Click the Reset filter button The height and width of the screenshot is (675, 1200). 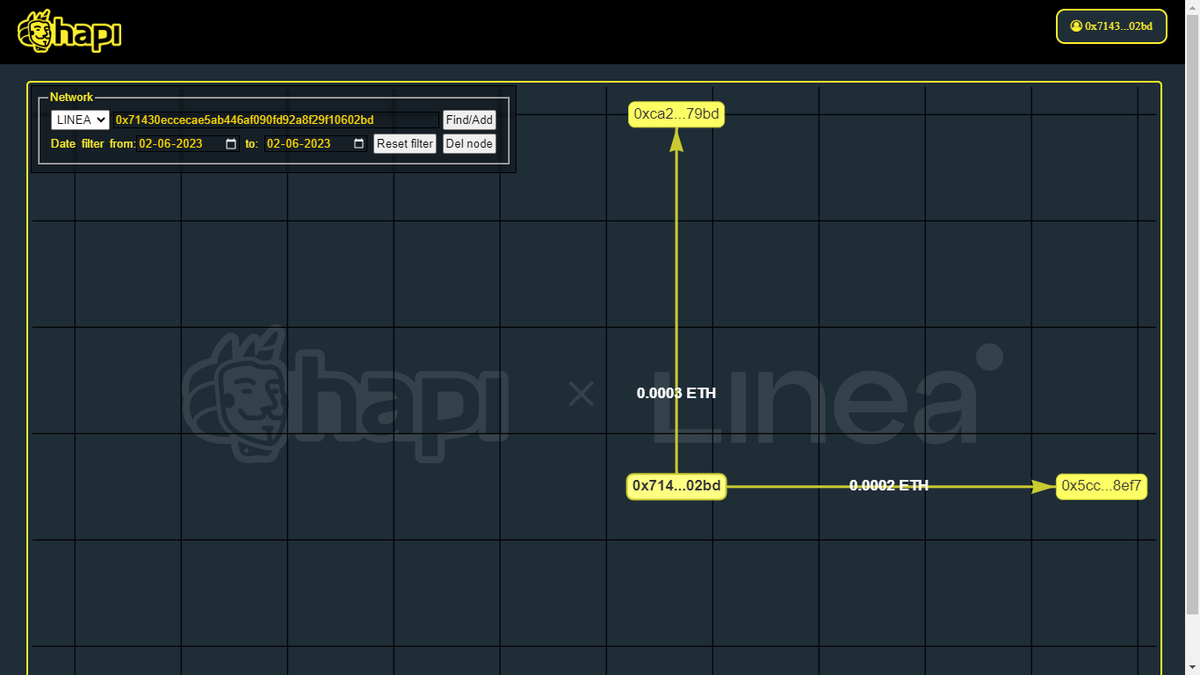point(405,144)
